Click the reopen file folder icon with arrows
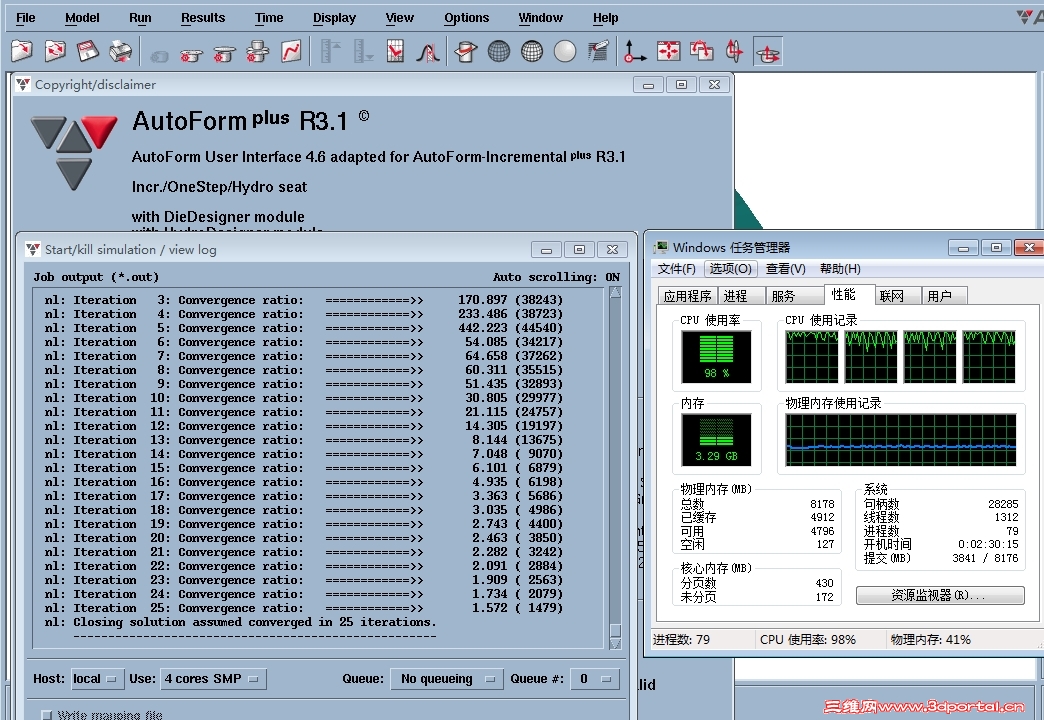This screenshot has height=720, width=1044. tap(55, 51)
